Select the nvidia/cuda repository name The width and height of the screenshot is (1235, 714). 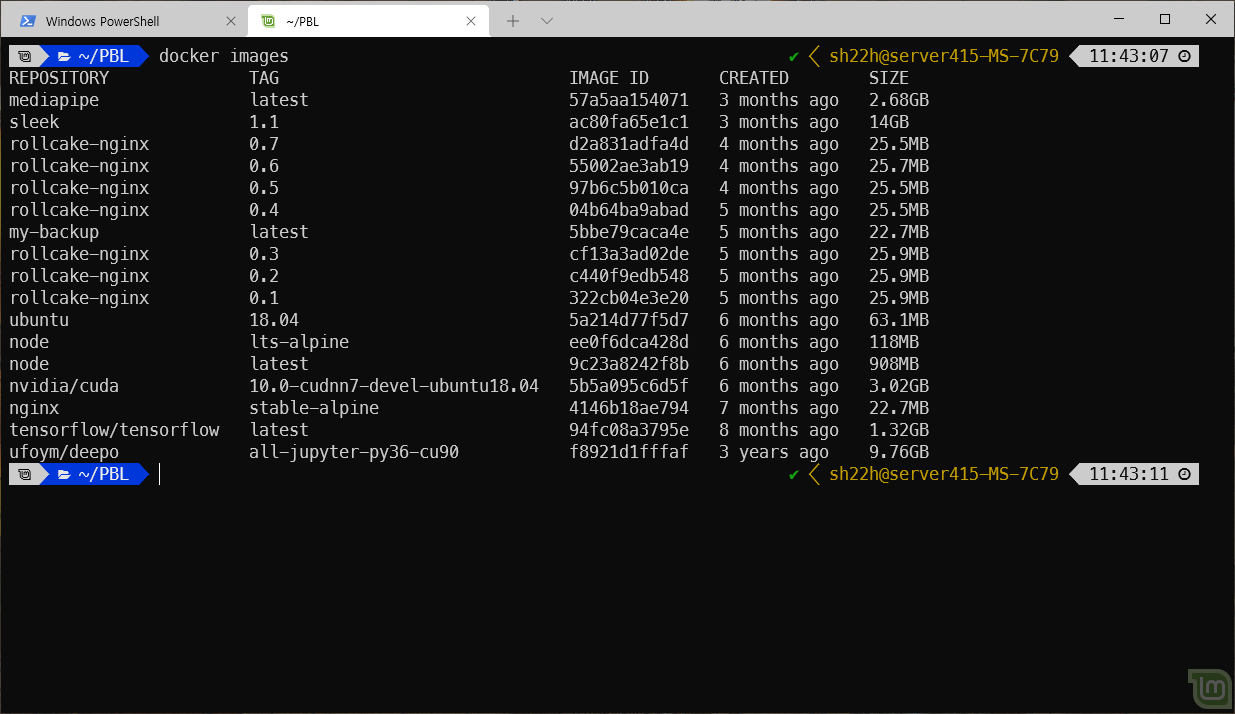point(64,386)
